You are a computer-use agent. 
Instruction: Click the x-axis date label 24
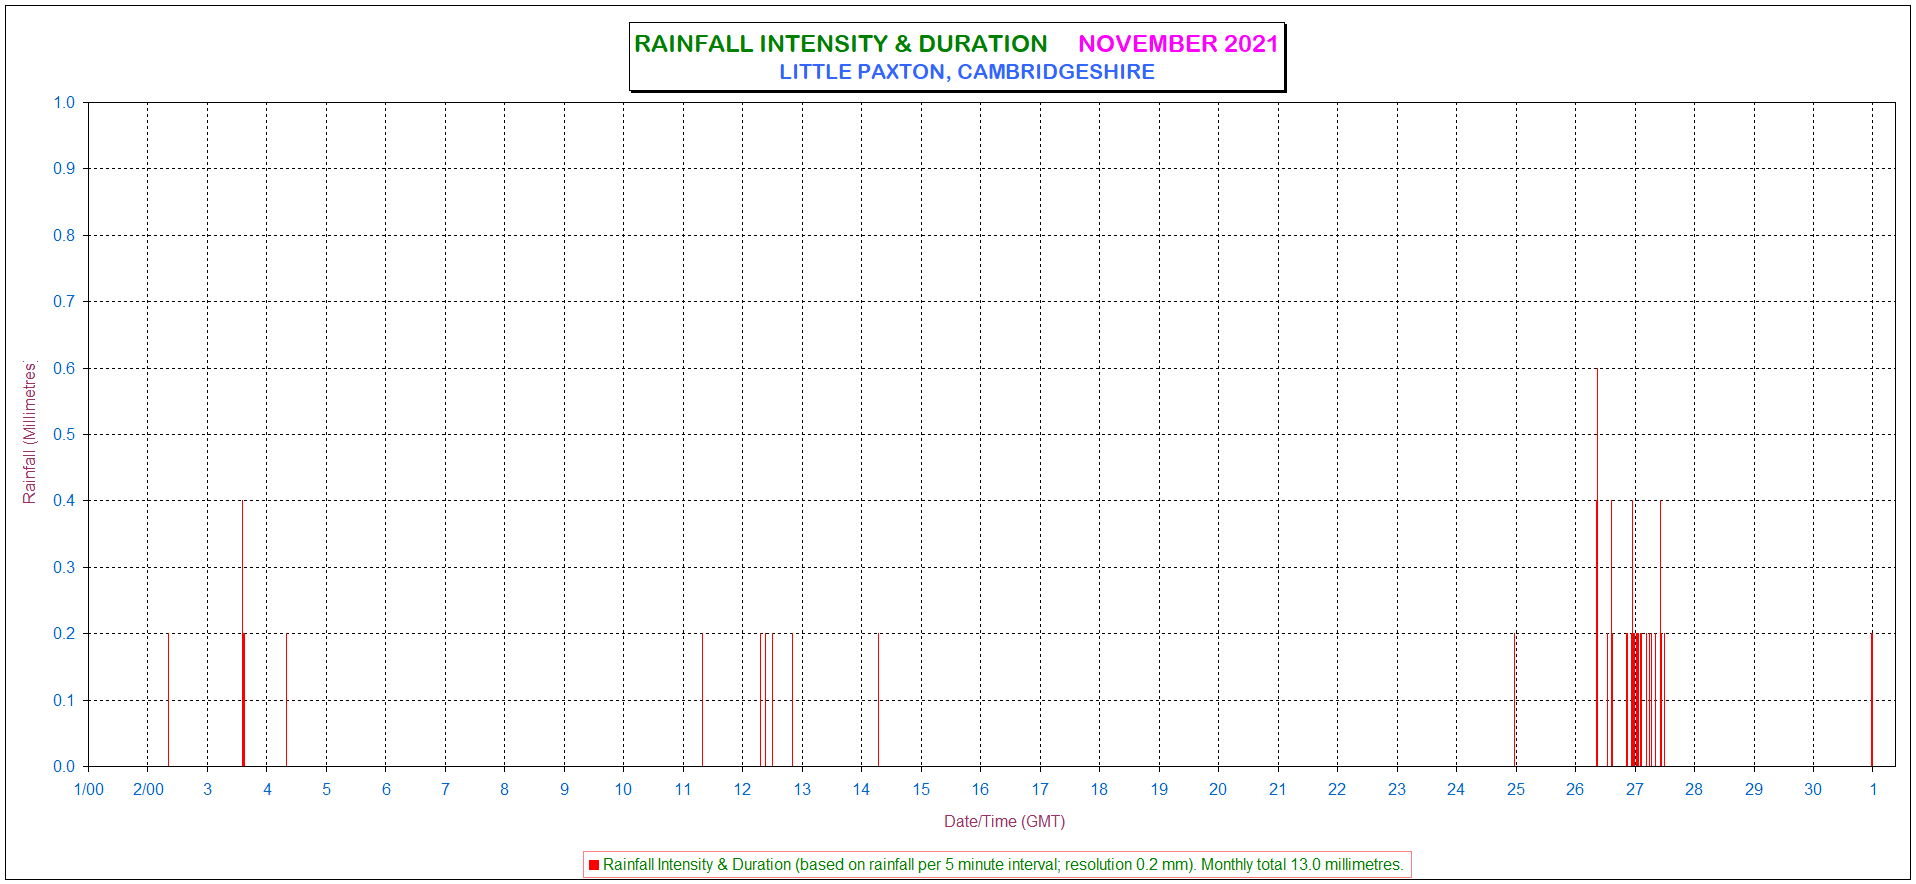tap(1456, 790)
